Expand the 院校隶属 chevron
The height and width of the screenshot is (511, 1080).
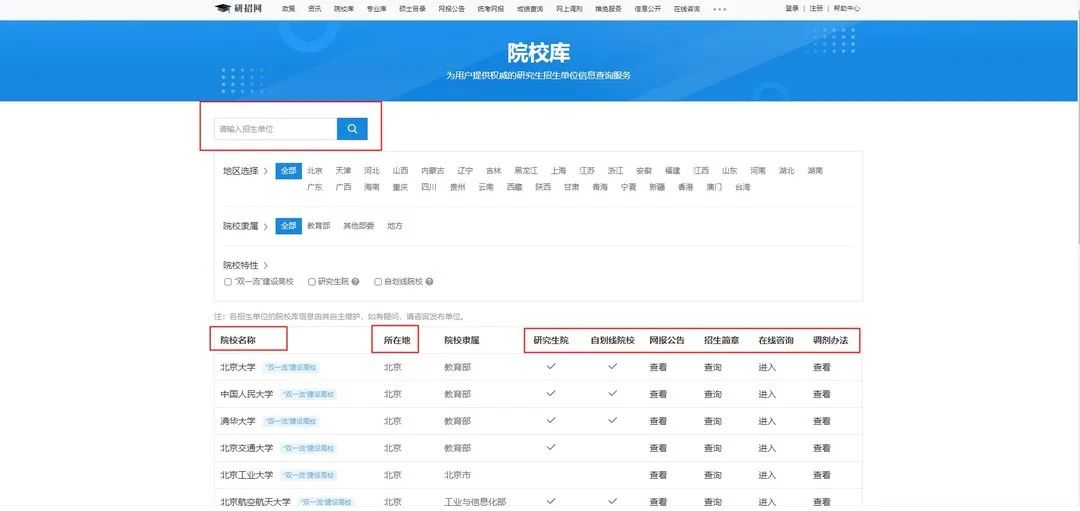click(x=265, y=226)
